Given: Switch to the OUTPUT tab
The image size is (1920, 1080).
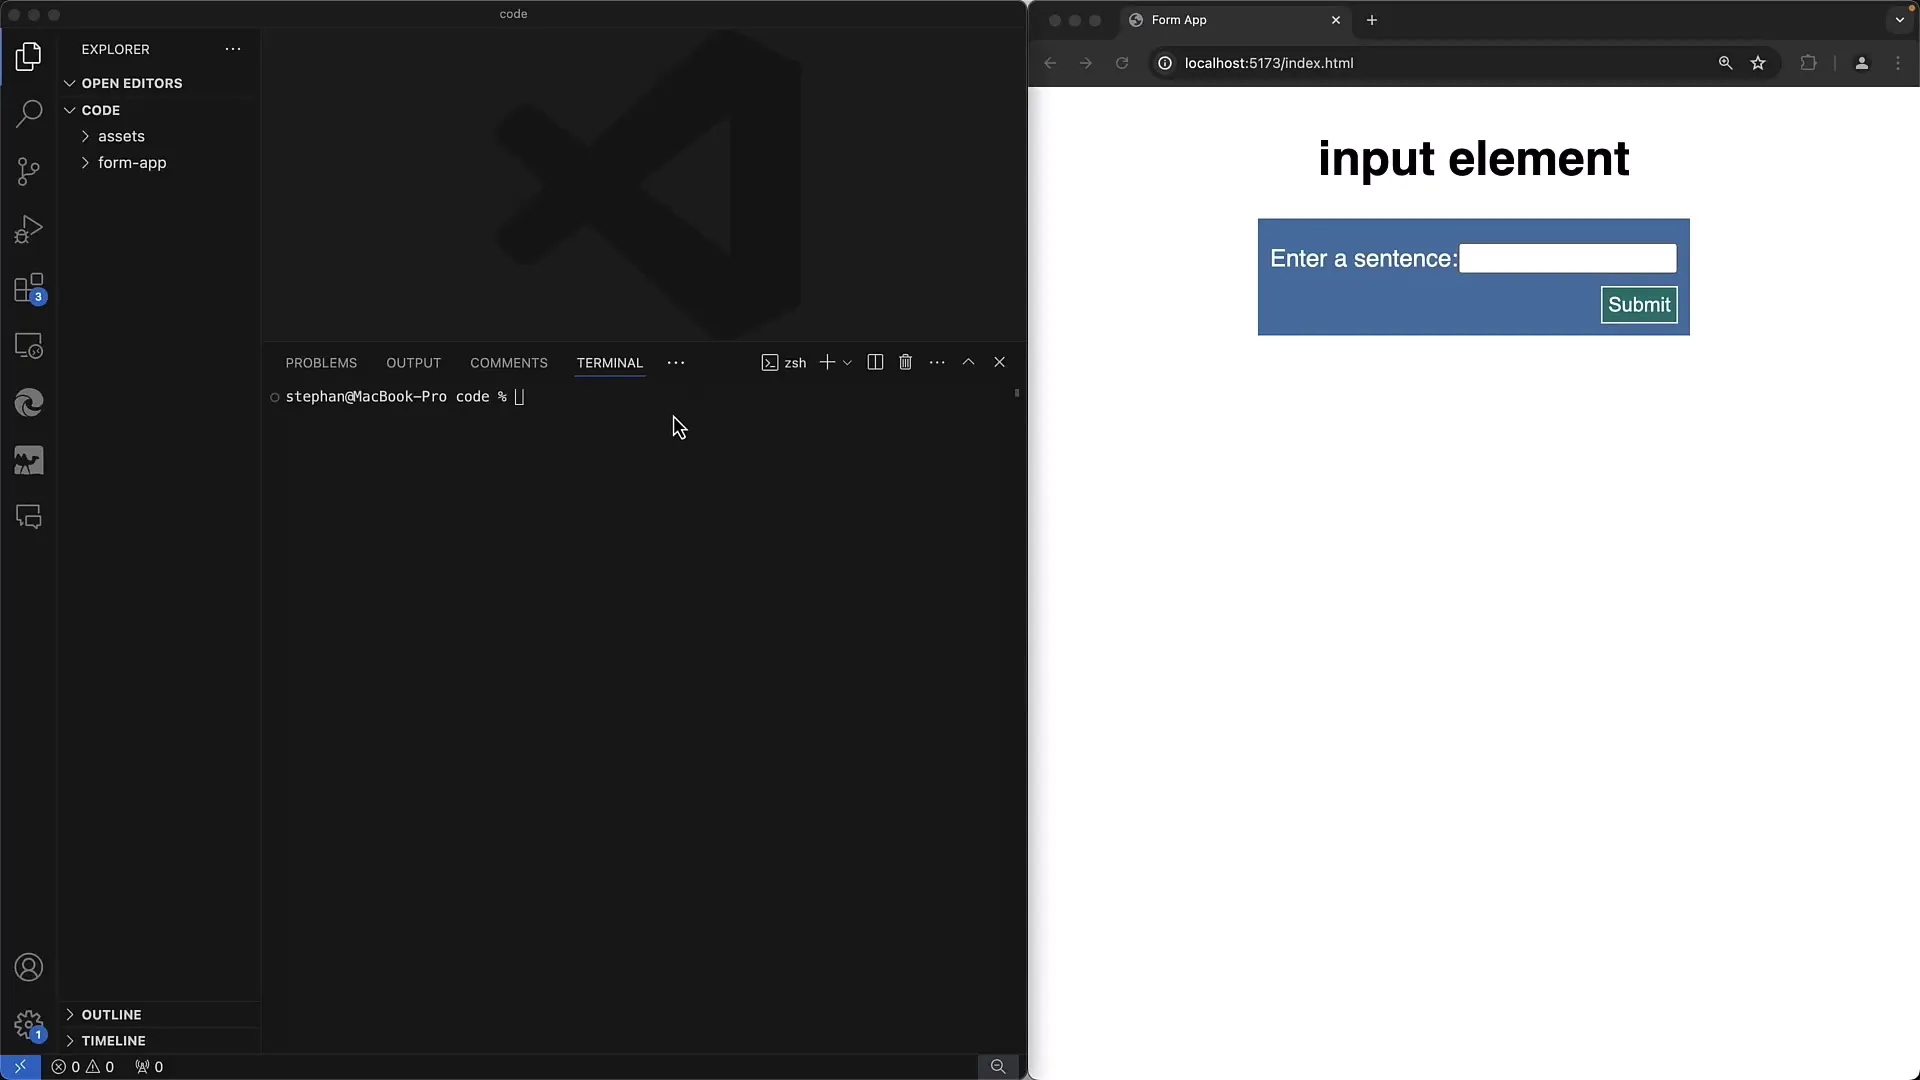Looking at the screenshot, I should [413, 363].
